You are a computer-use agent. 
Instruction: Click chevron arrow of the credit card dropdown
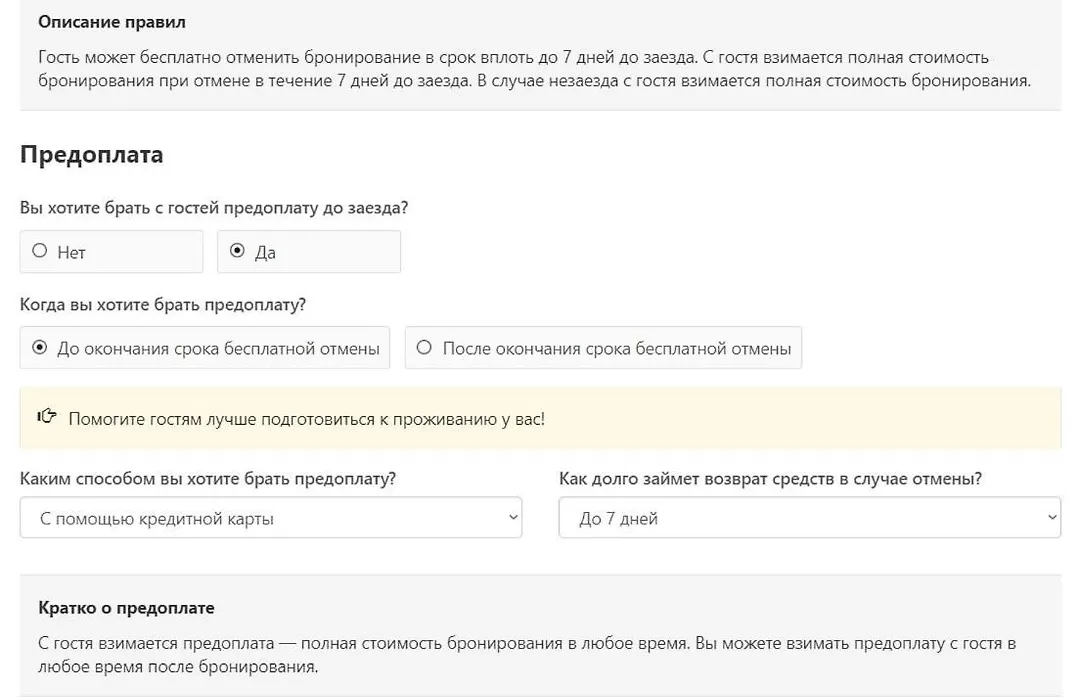pyautogui.click(x=512, y=517)
